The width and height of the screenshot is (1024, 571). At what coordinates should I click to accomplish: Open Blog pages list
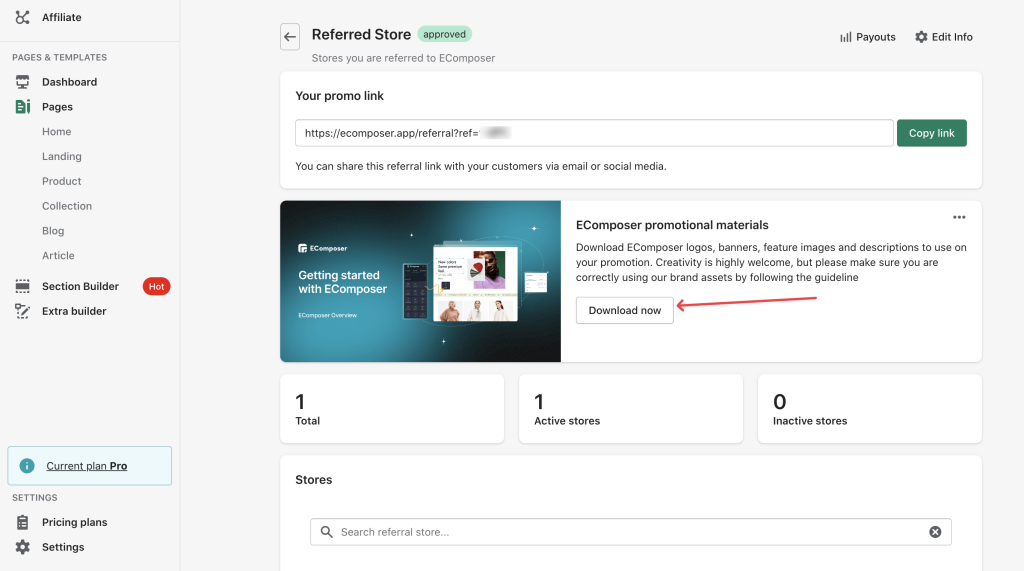[x=53, y=231]
